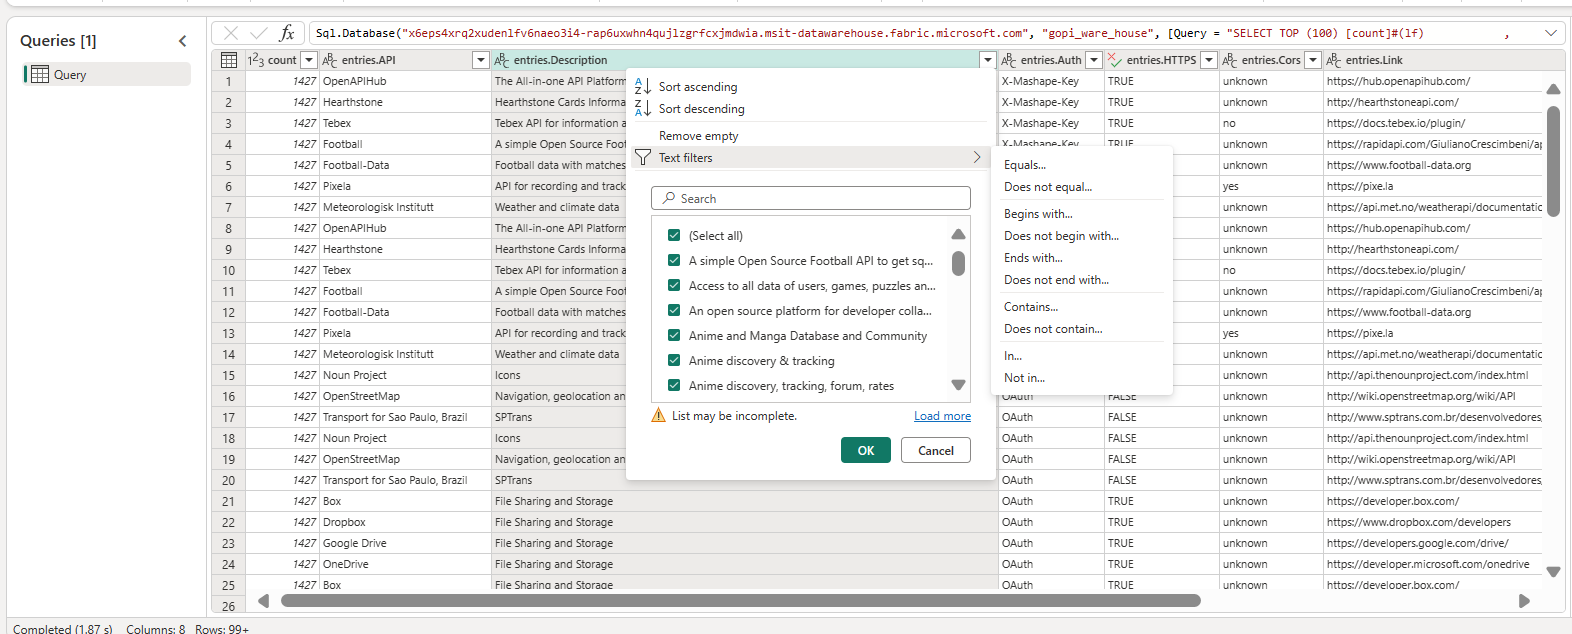
Task: Confirm formula with checkmark icon
Action: pos(258,33)
